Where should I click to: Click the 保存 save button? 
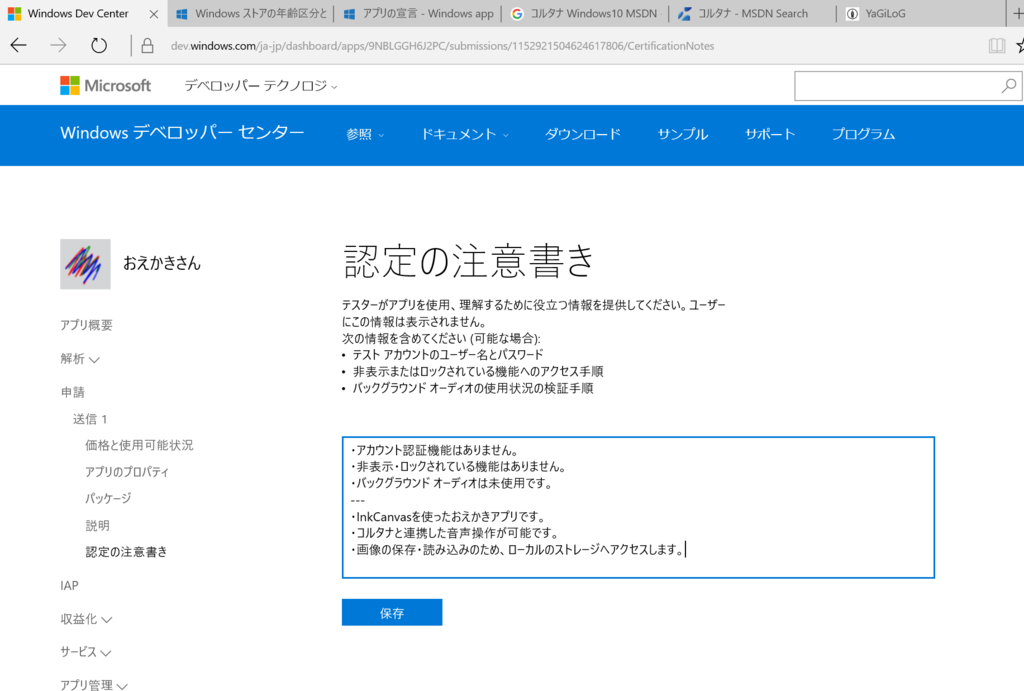click(x=392, y=613)
